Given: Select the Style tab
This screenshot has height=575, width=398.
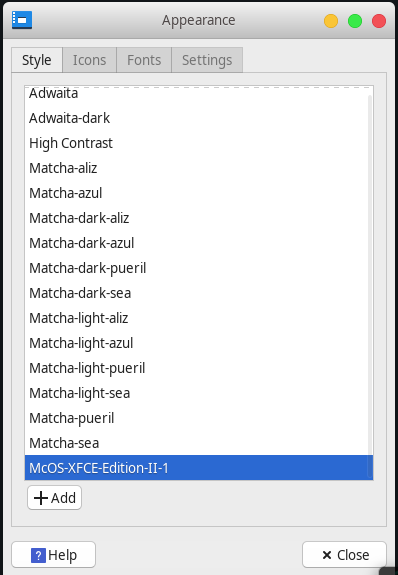Looking at the screenshot, I should (x=37, y=60).
